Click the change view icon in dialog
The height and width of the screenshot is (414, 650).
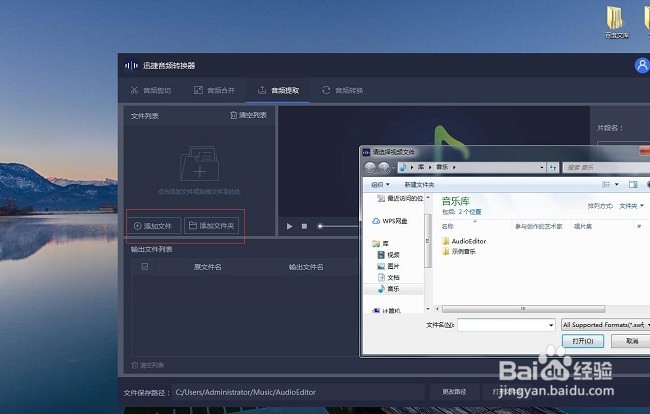coord(606,184)
